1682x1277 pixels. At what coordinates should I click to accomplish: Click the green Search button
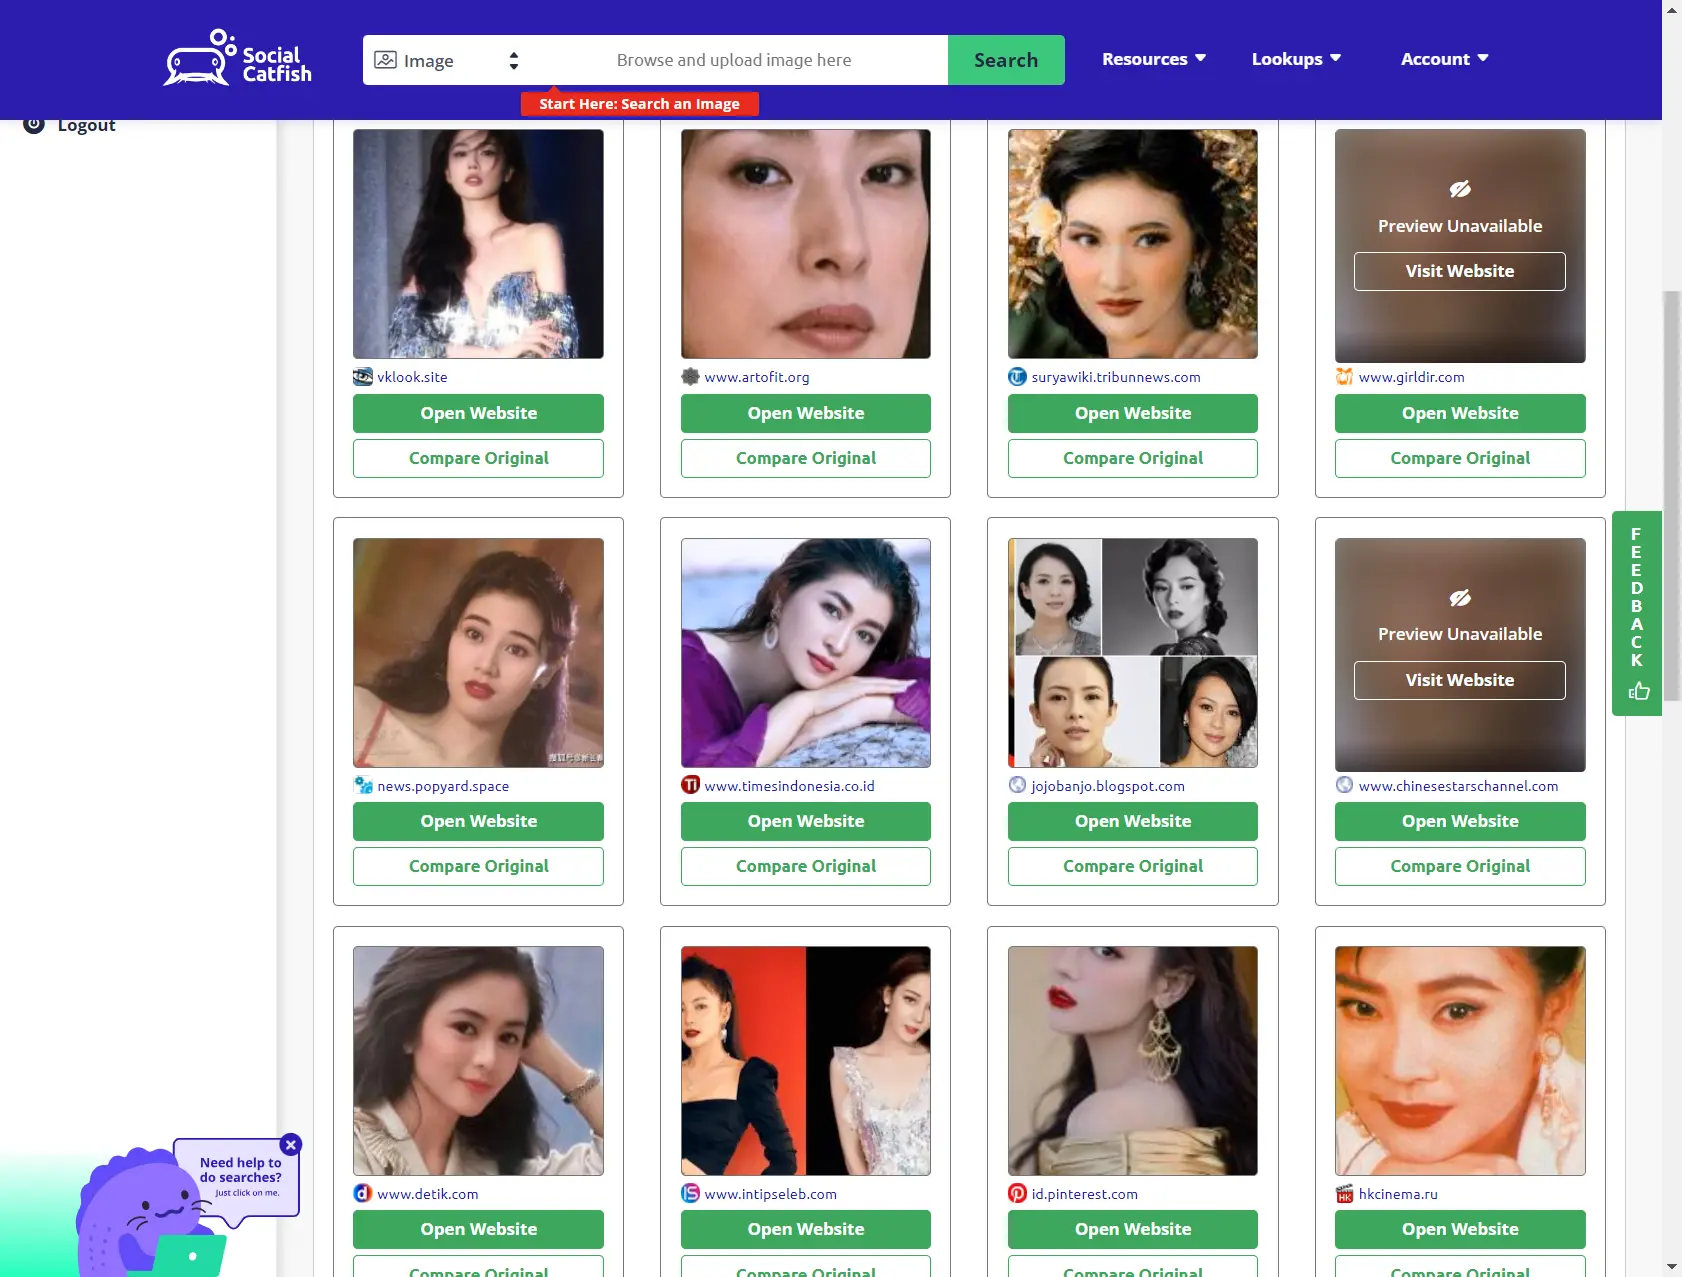click(1005, 60)
